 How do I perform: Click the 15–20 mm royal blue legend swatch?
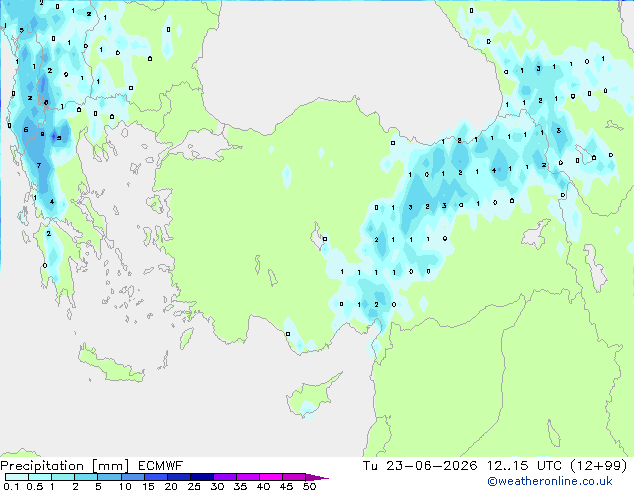click(156, 477)
